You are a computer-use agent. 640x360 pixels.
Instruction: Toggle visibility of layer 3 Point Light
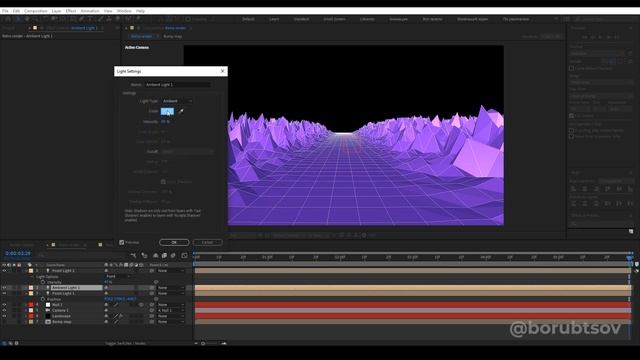pos(4,293)
